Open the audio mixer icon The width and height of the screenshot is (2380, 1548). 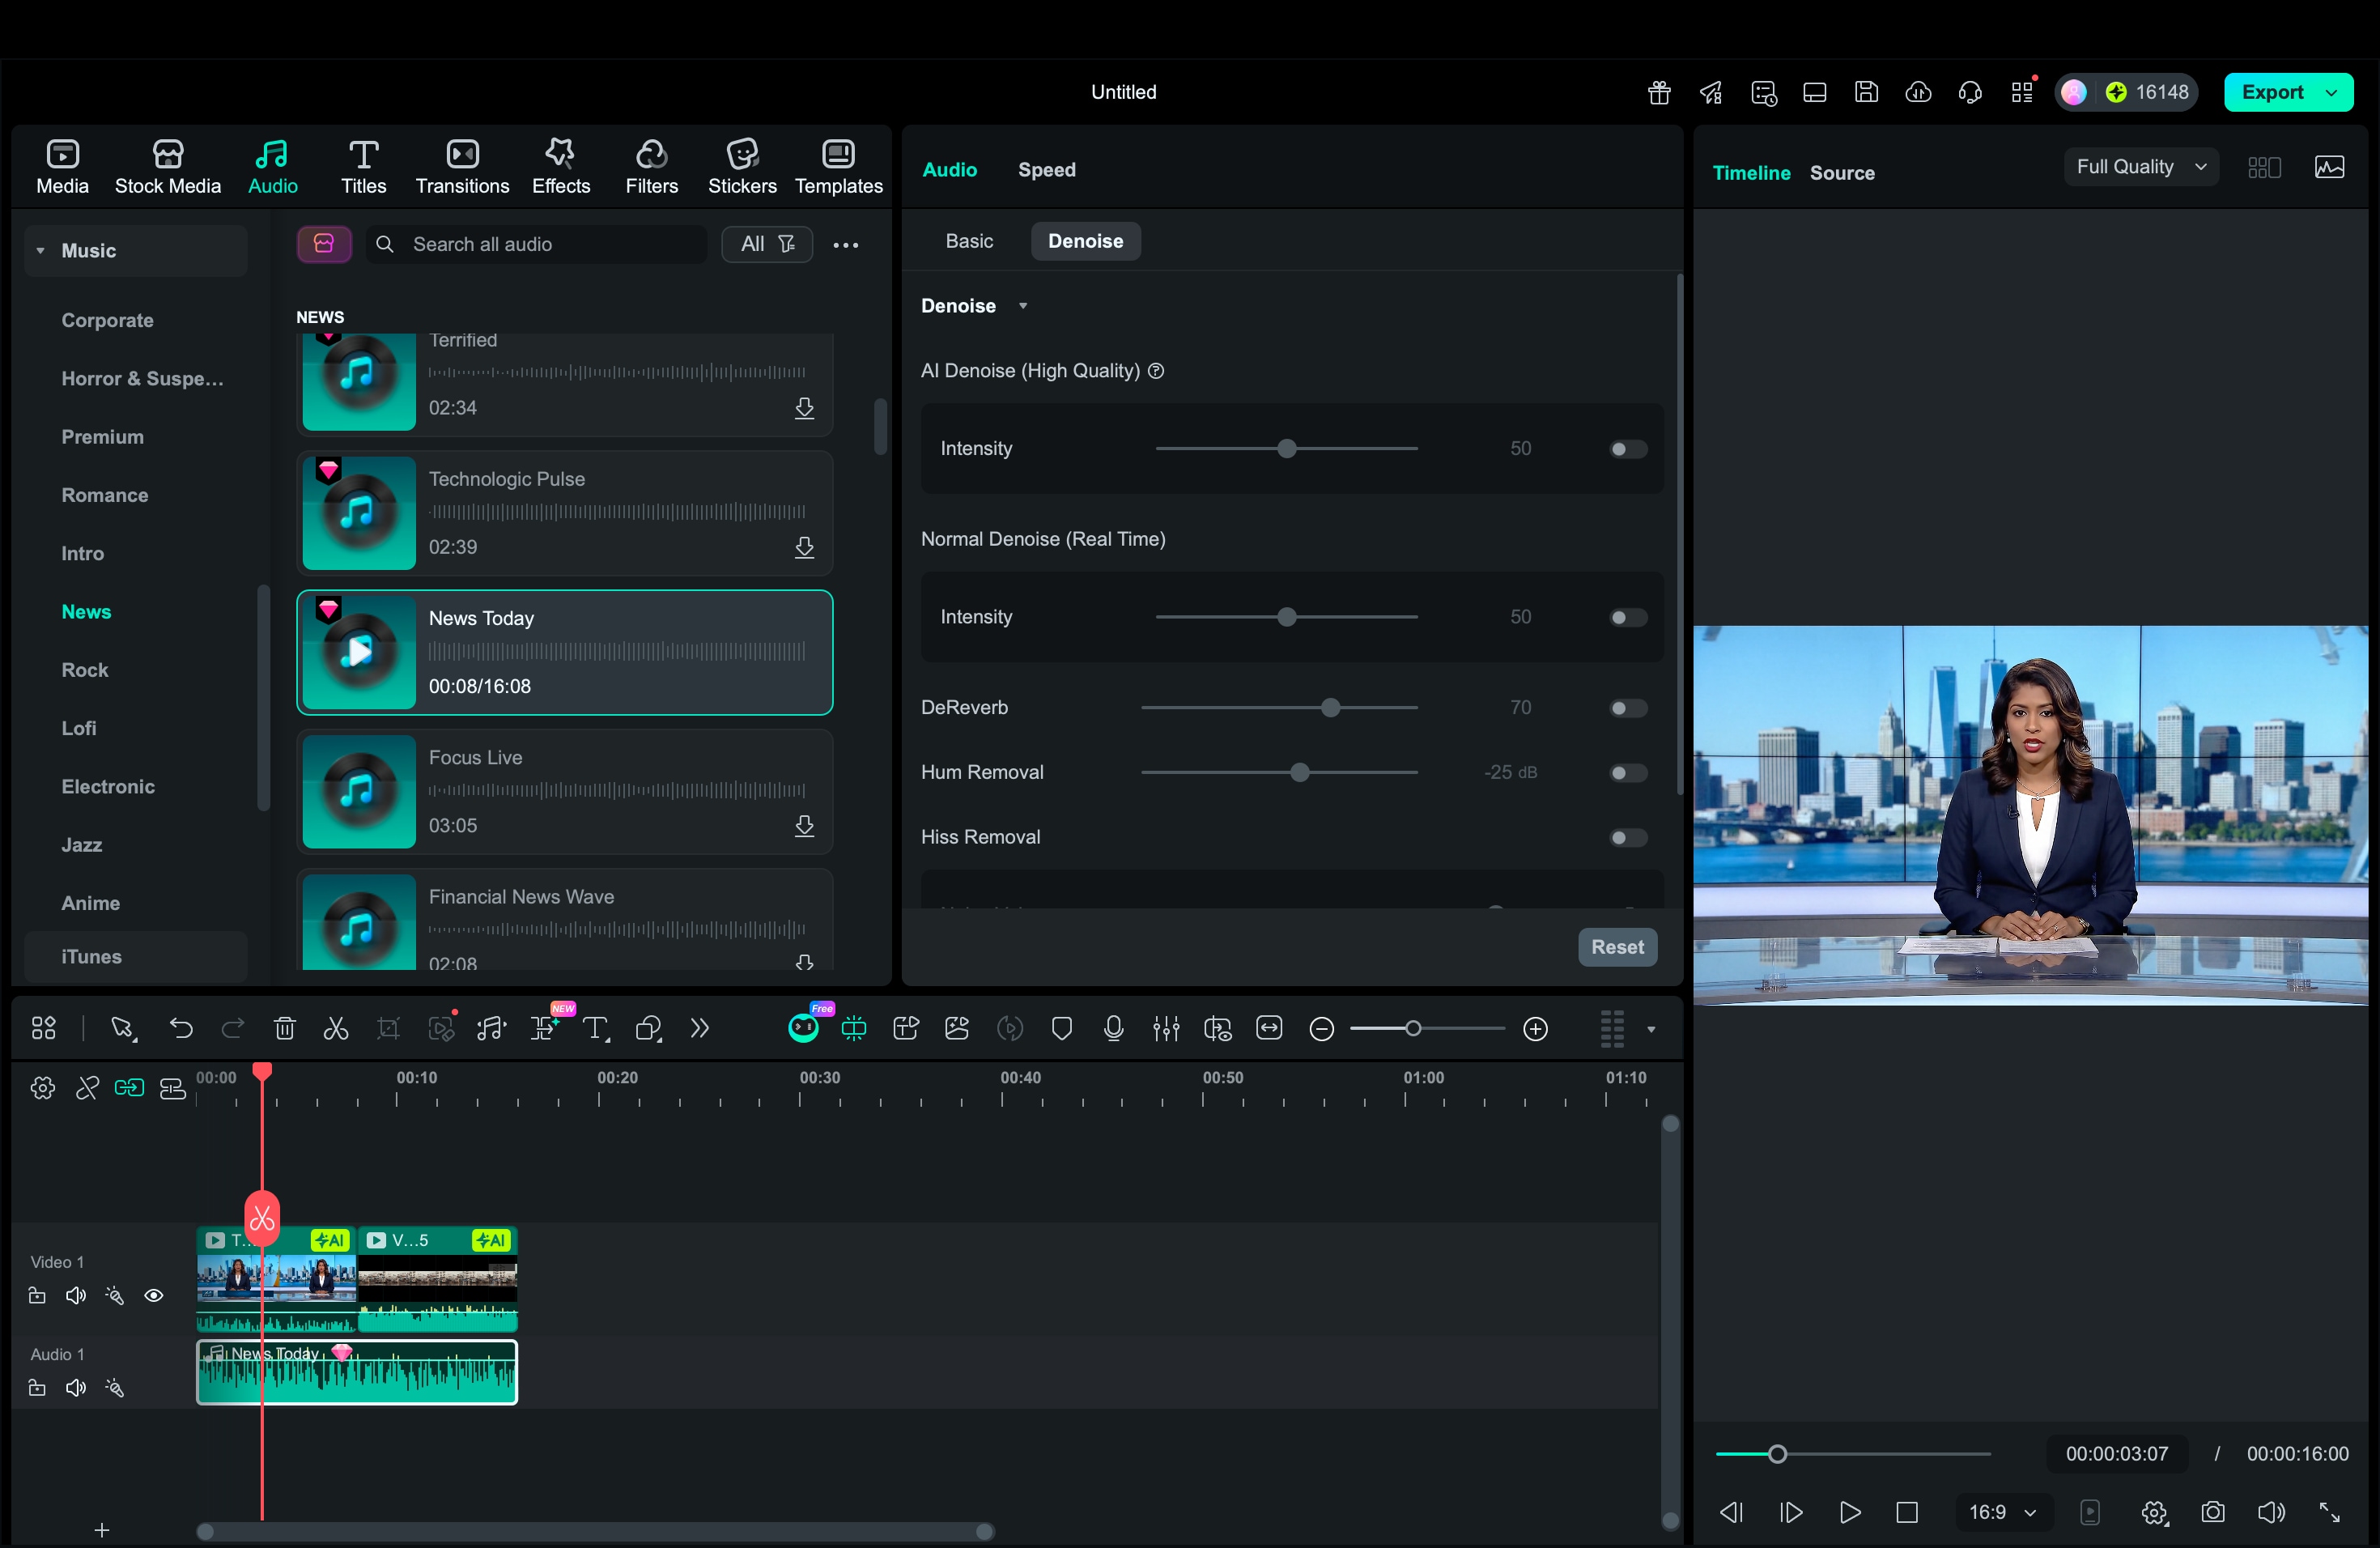[1166, 1028]
